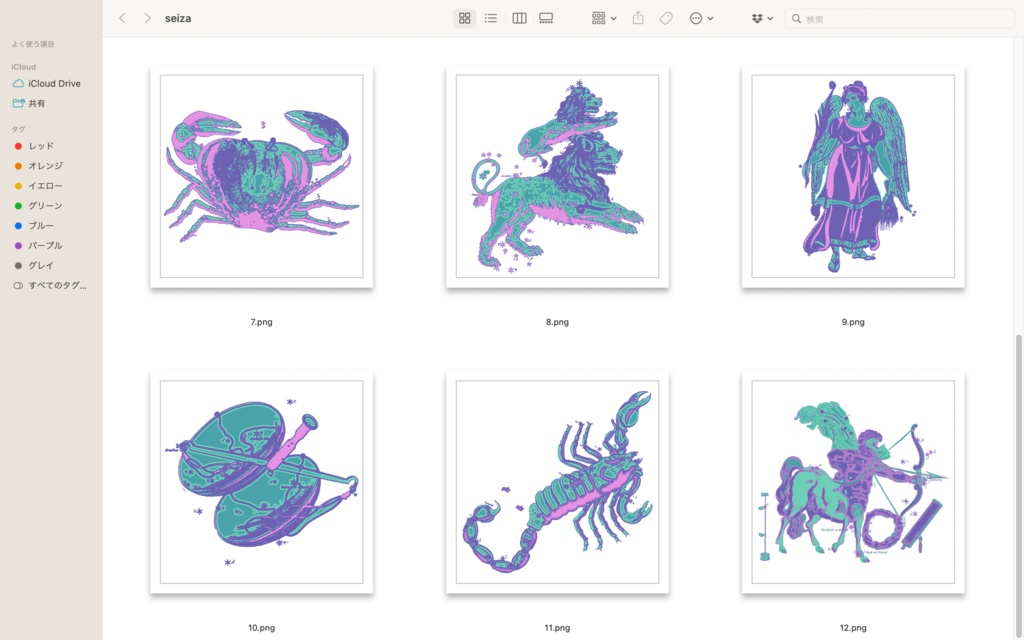Image resolution: width=1024 pixels, height=640 pixels.
Task: Select the レッド red tag
Action: pos(34,146)
